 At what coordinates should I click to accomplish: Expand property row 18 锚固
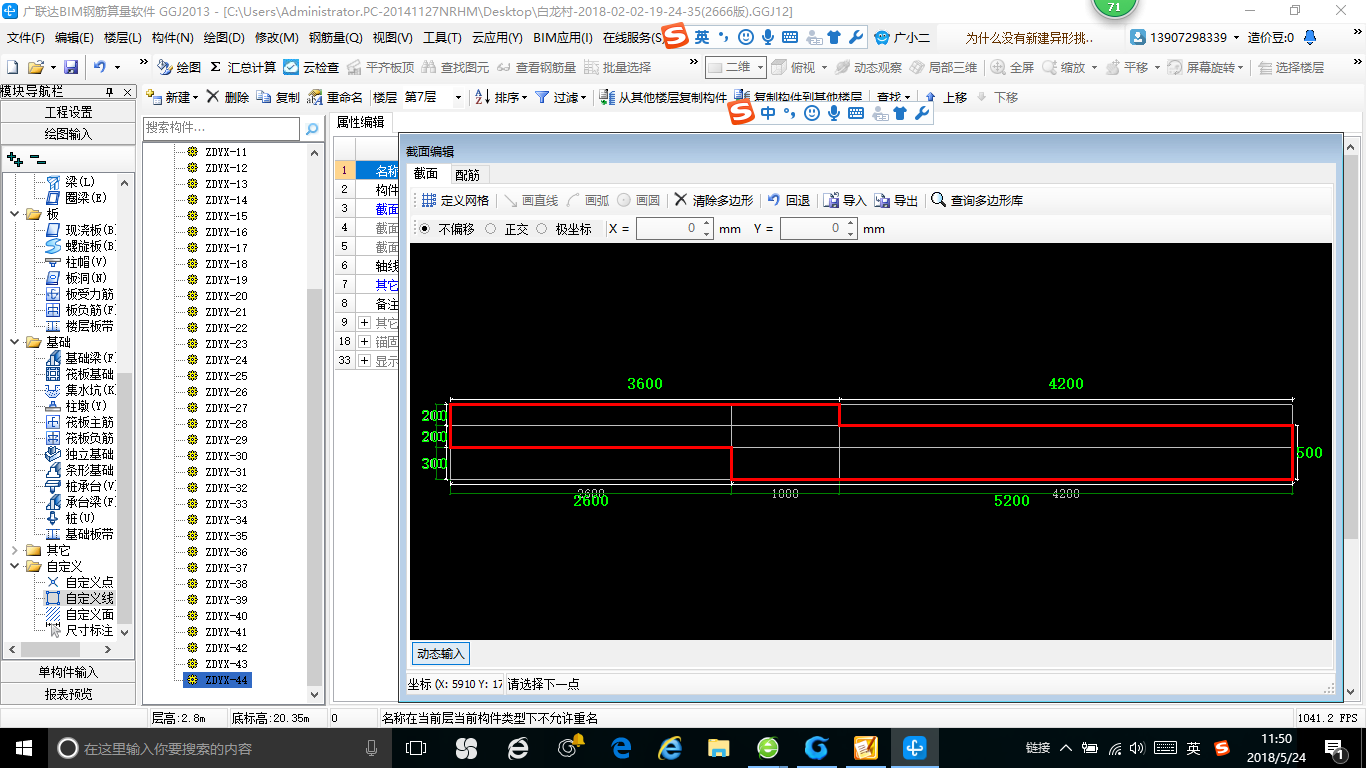click(364, 342)
